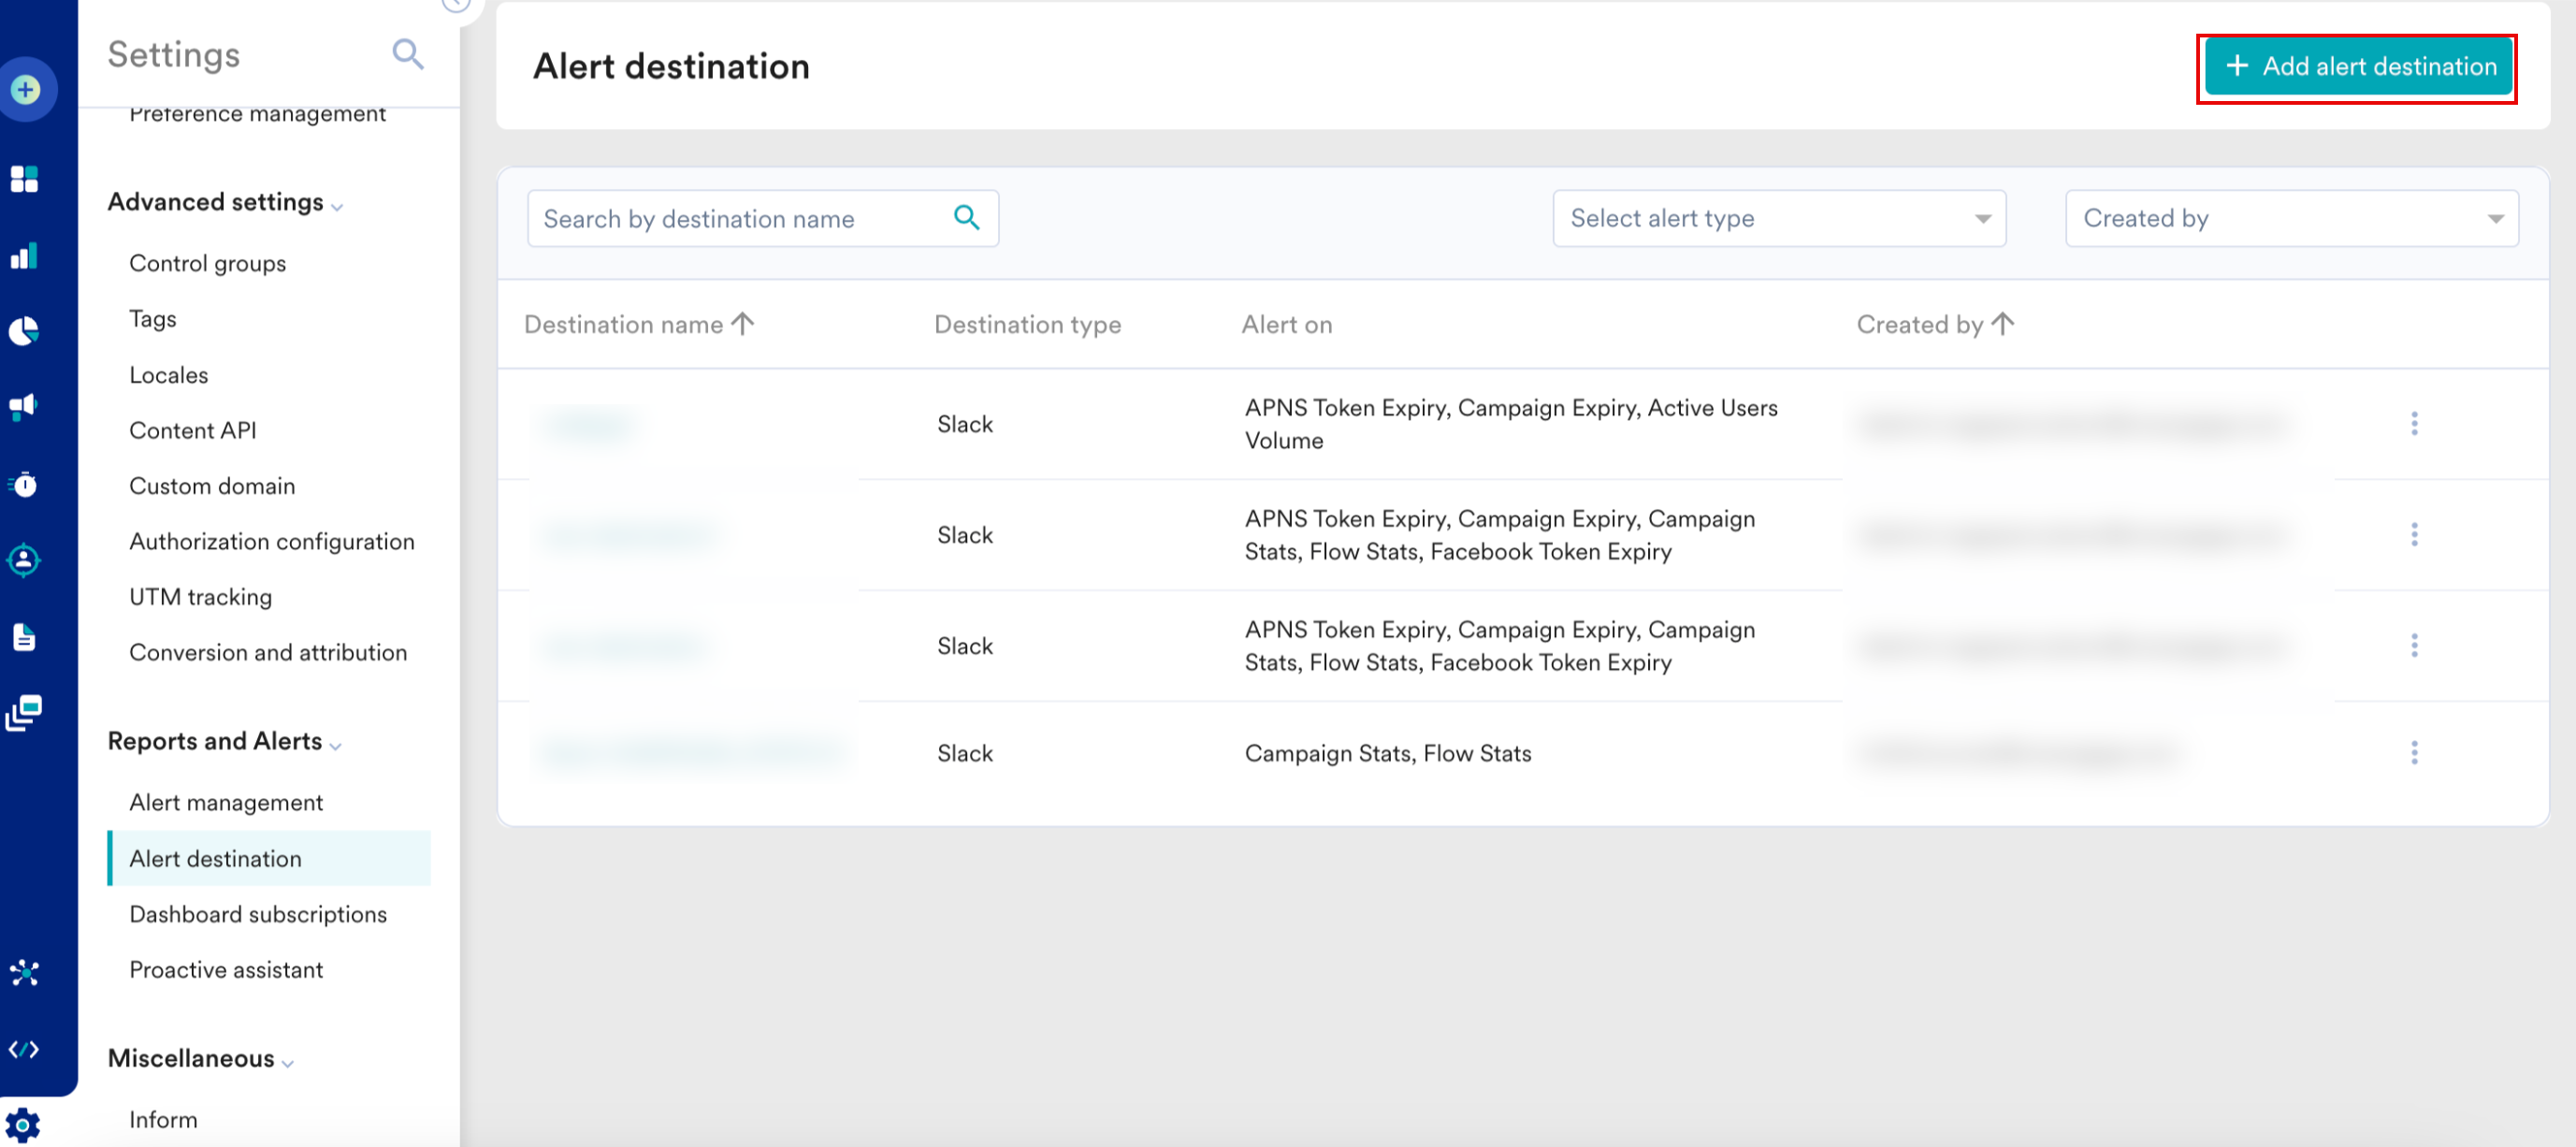This screenshot has width=2576, height=1147.
Task: Click the Search by destination name field
Action: coord(740,218)
